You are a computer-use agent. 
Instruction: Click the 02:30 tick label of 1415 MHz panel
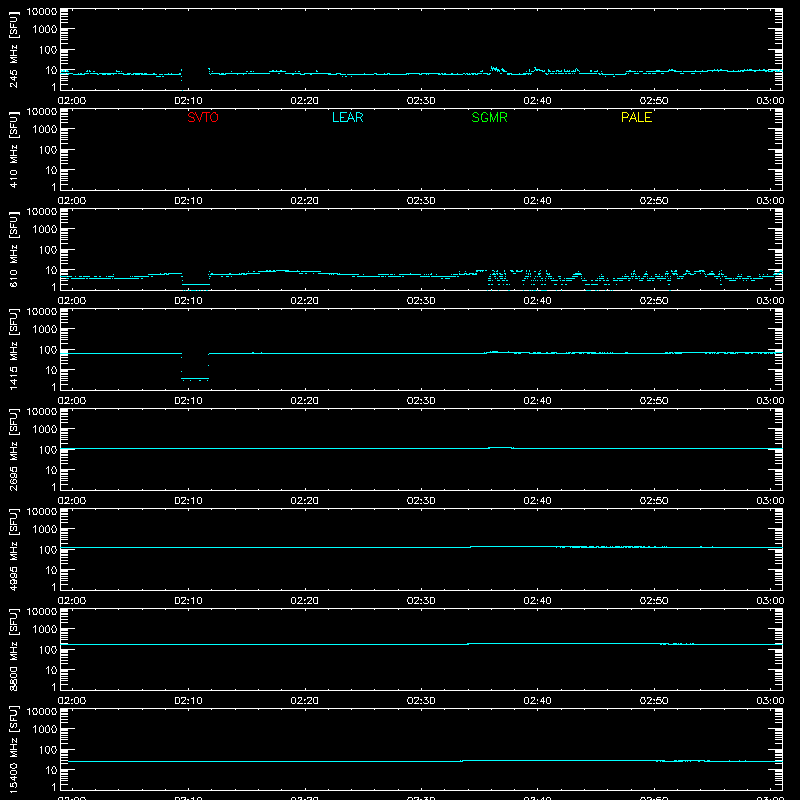(421, 401)
